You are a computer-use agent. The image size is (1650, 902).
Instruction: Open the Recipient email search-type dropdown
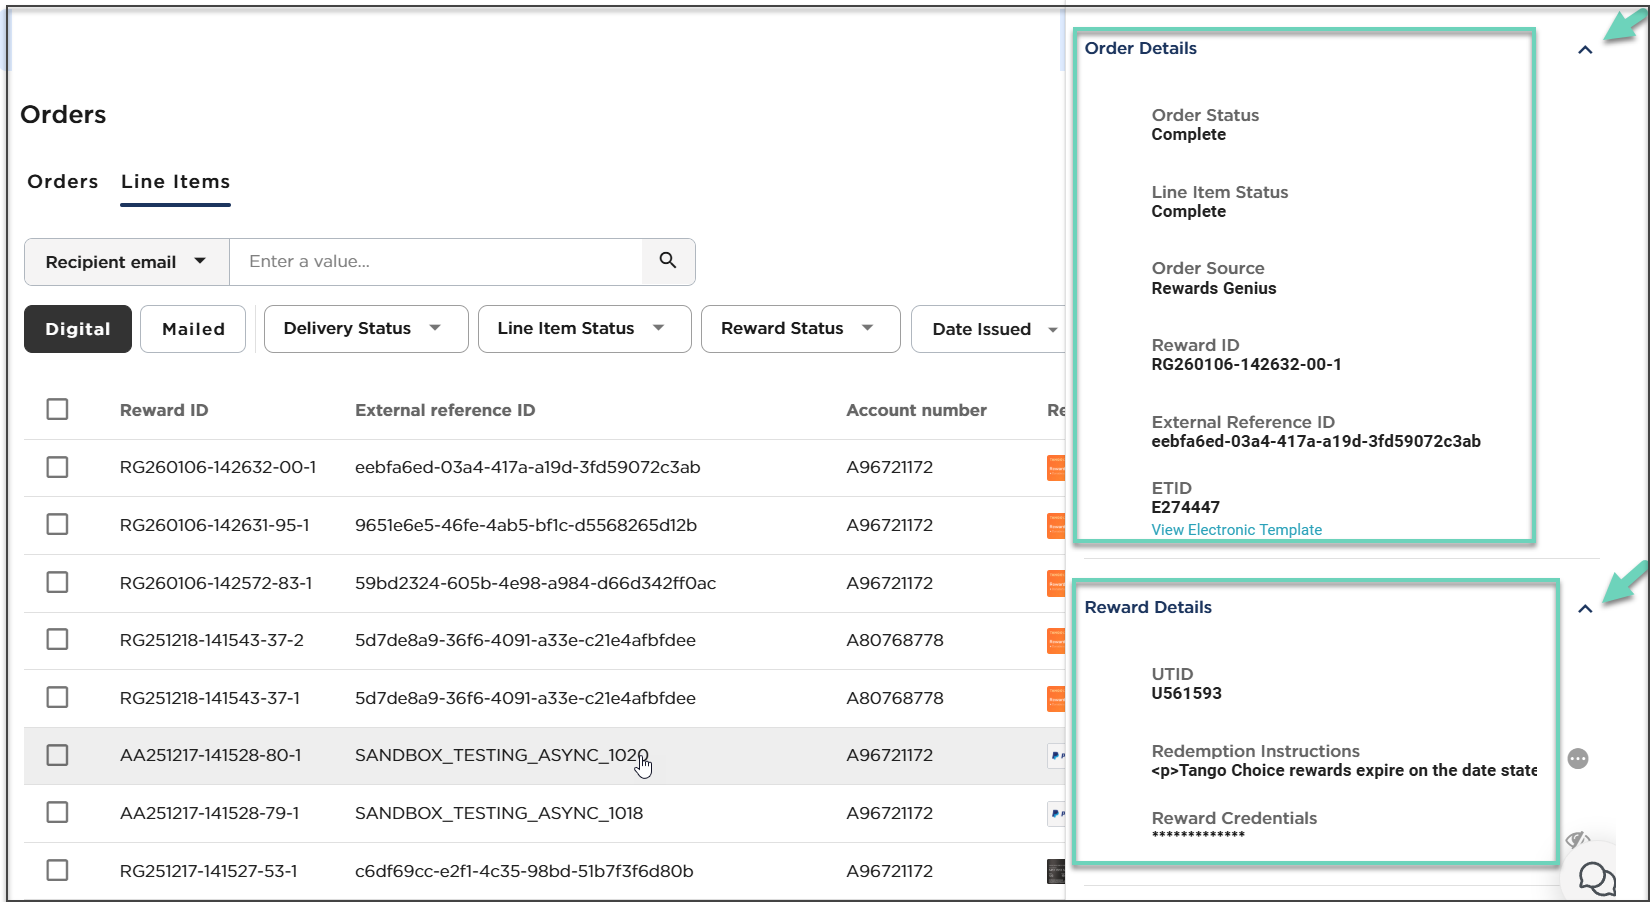[x=126, y=262]
